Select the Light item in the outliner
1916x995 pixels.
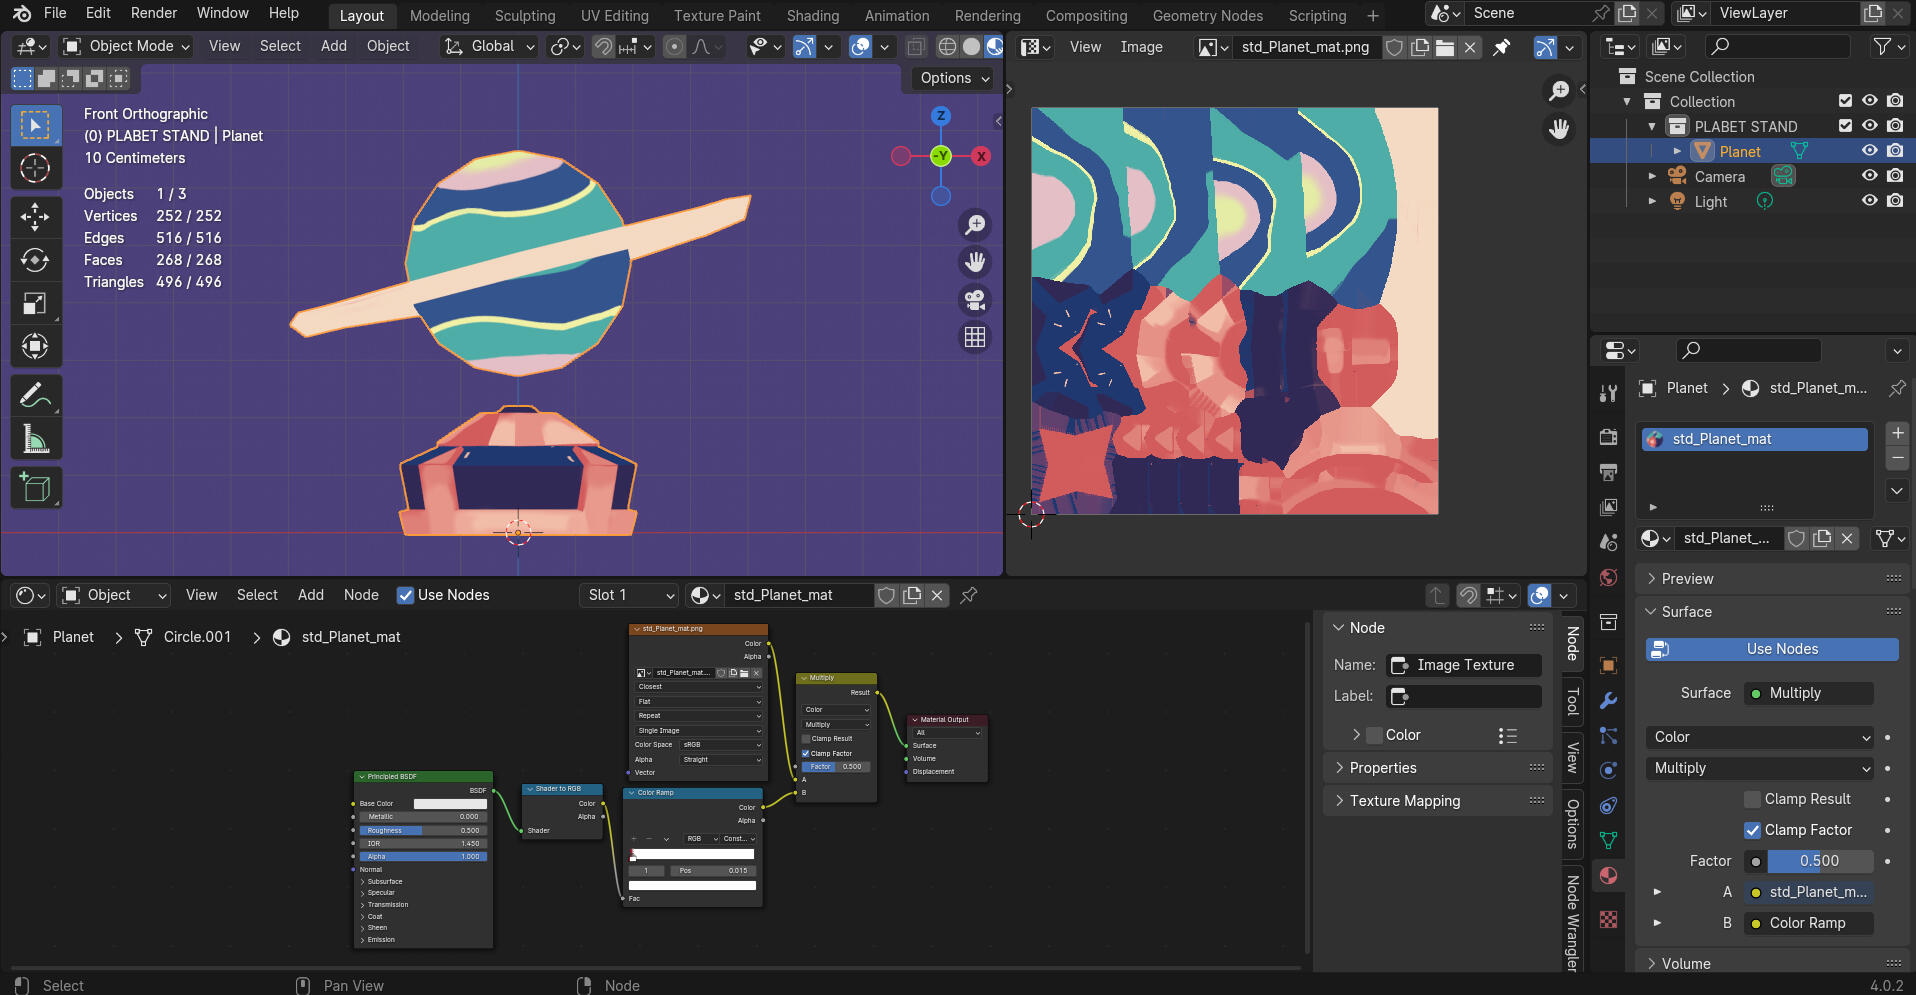click(x=1710, y=201)
